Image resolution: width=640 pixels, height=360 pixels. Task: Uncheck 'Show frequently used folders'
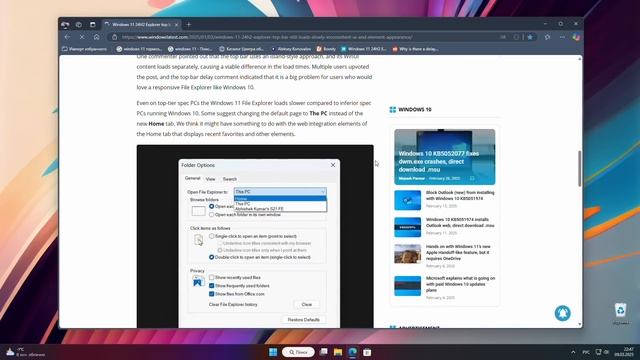pos(211,286)
